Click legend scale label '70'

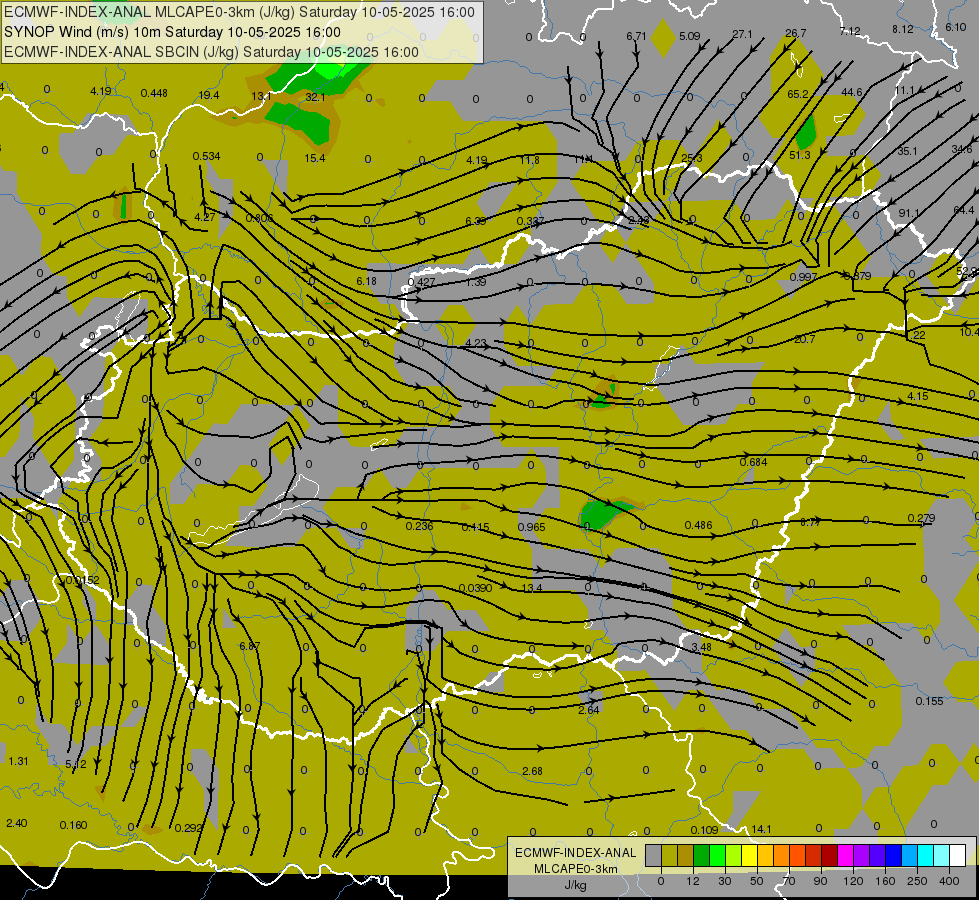click(789, 881)
